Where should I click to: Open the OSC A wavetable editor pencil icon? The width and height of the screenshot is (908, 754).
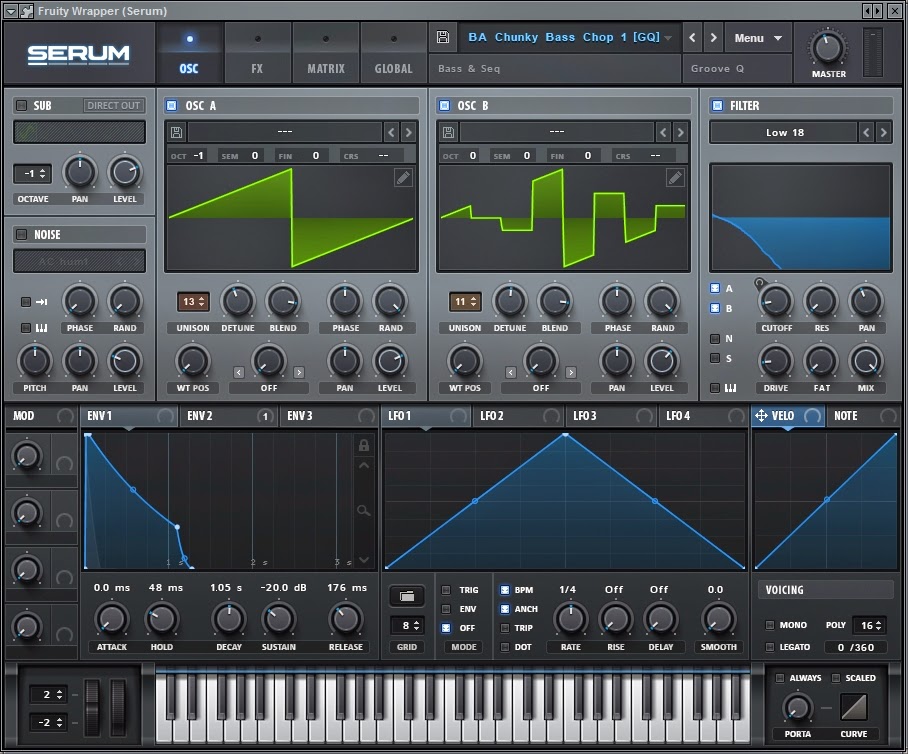(403, 177)
